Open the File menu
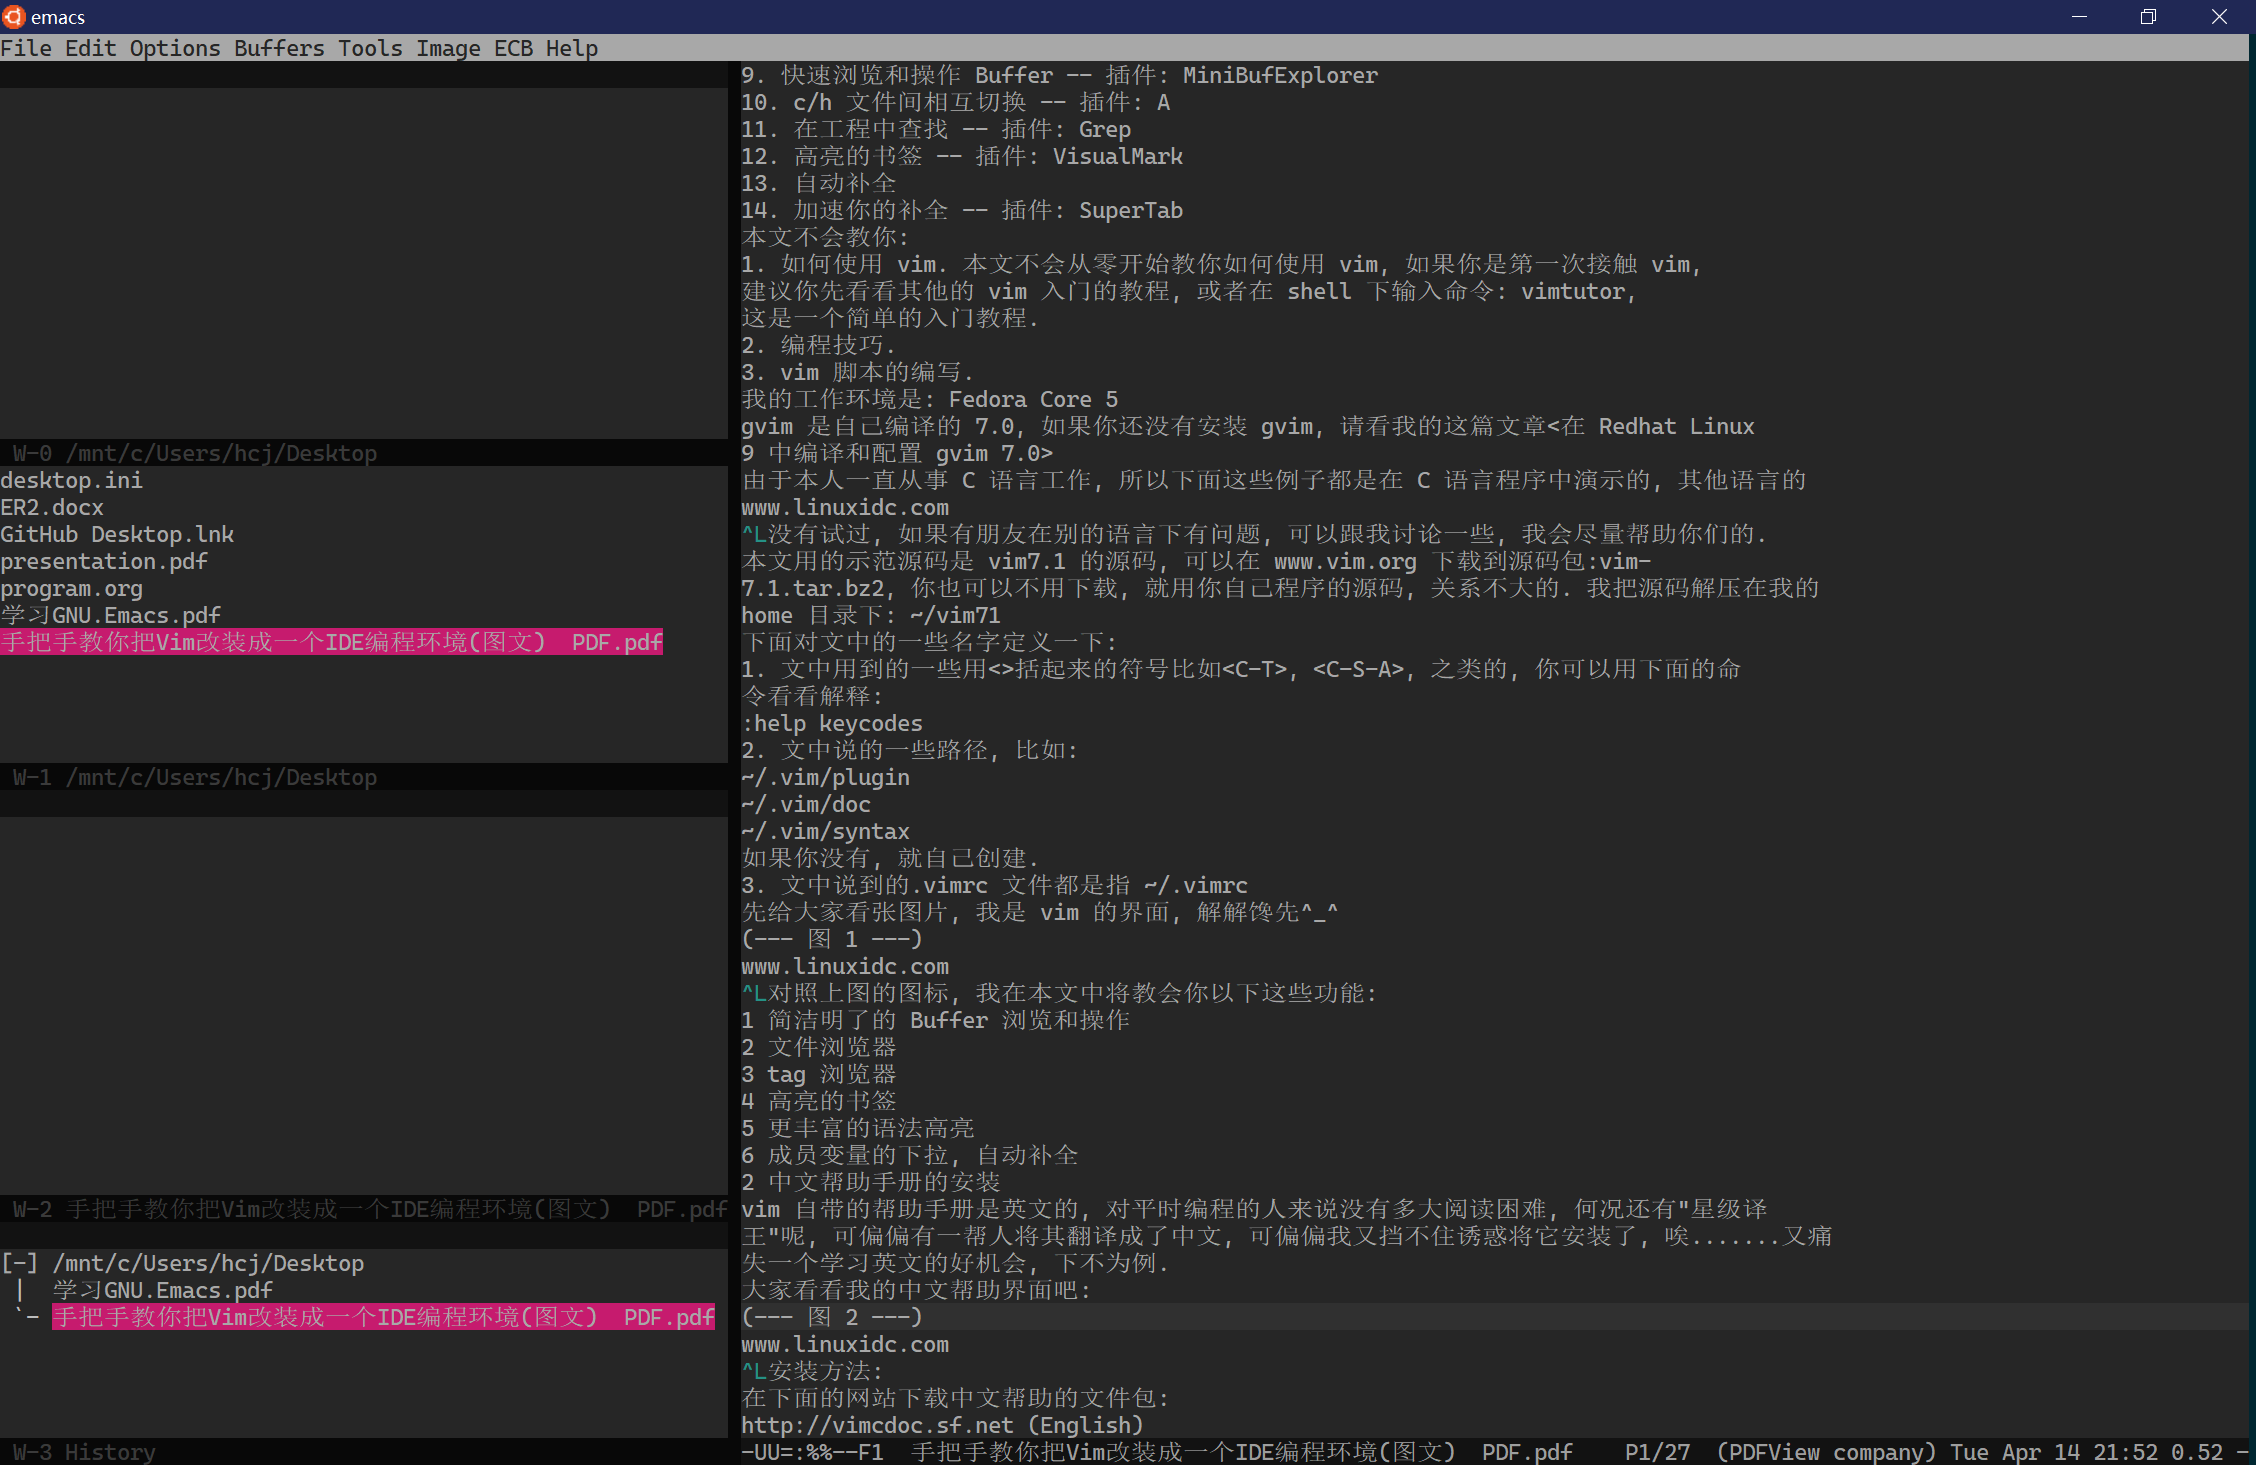This screenshot has height=1465, width=2256. click(26, 48)
